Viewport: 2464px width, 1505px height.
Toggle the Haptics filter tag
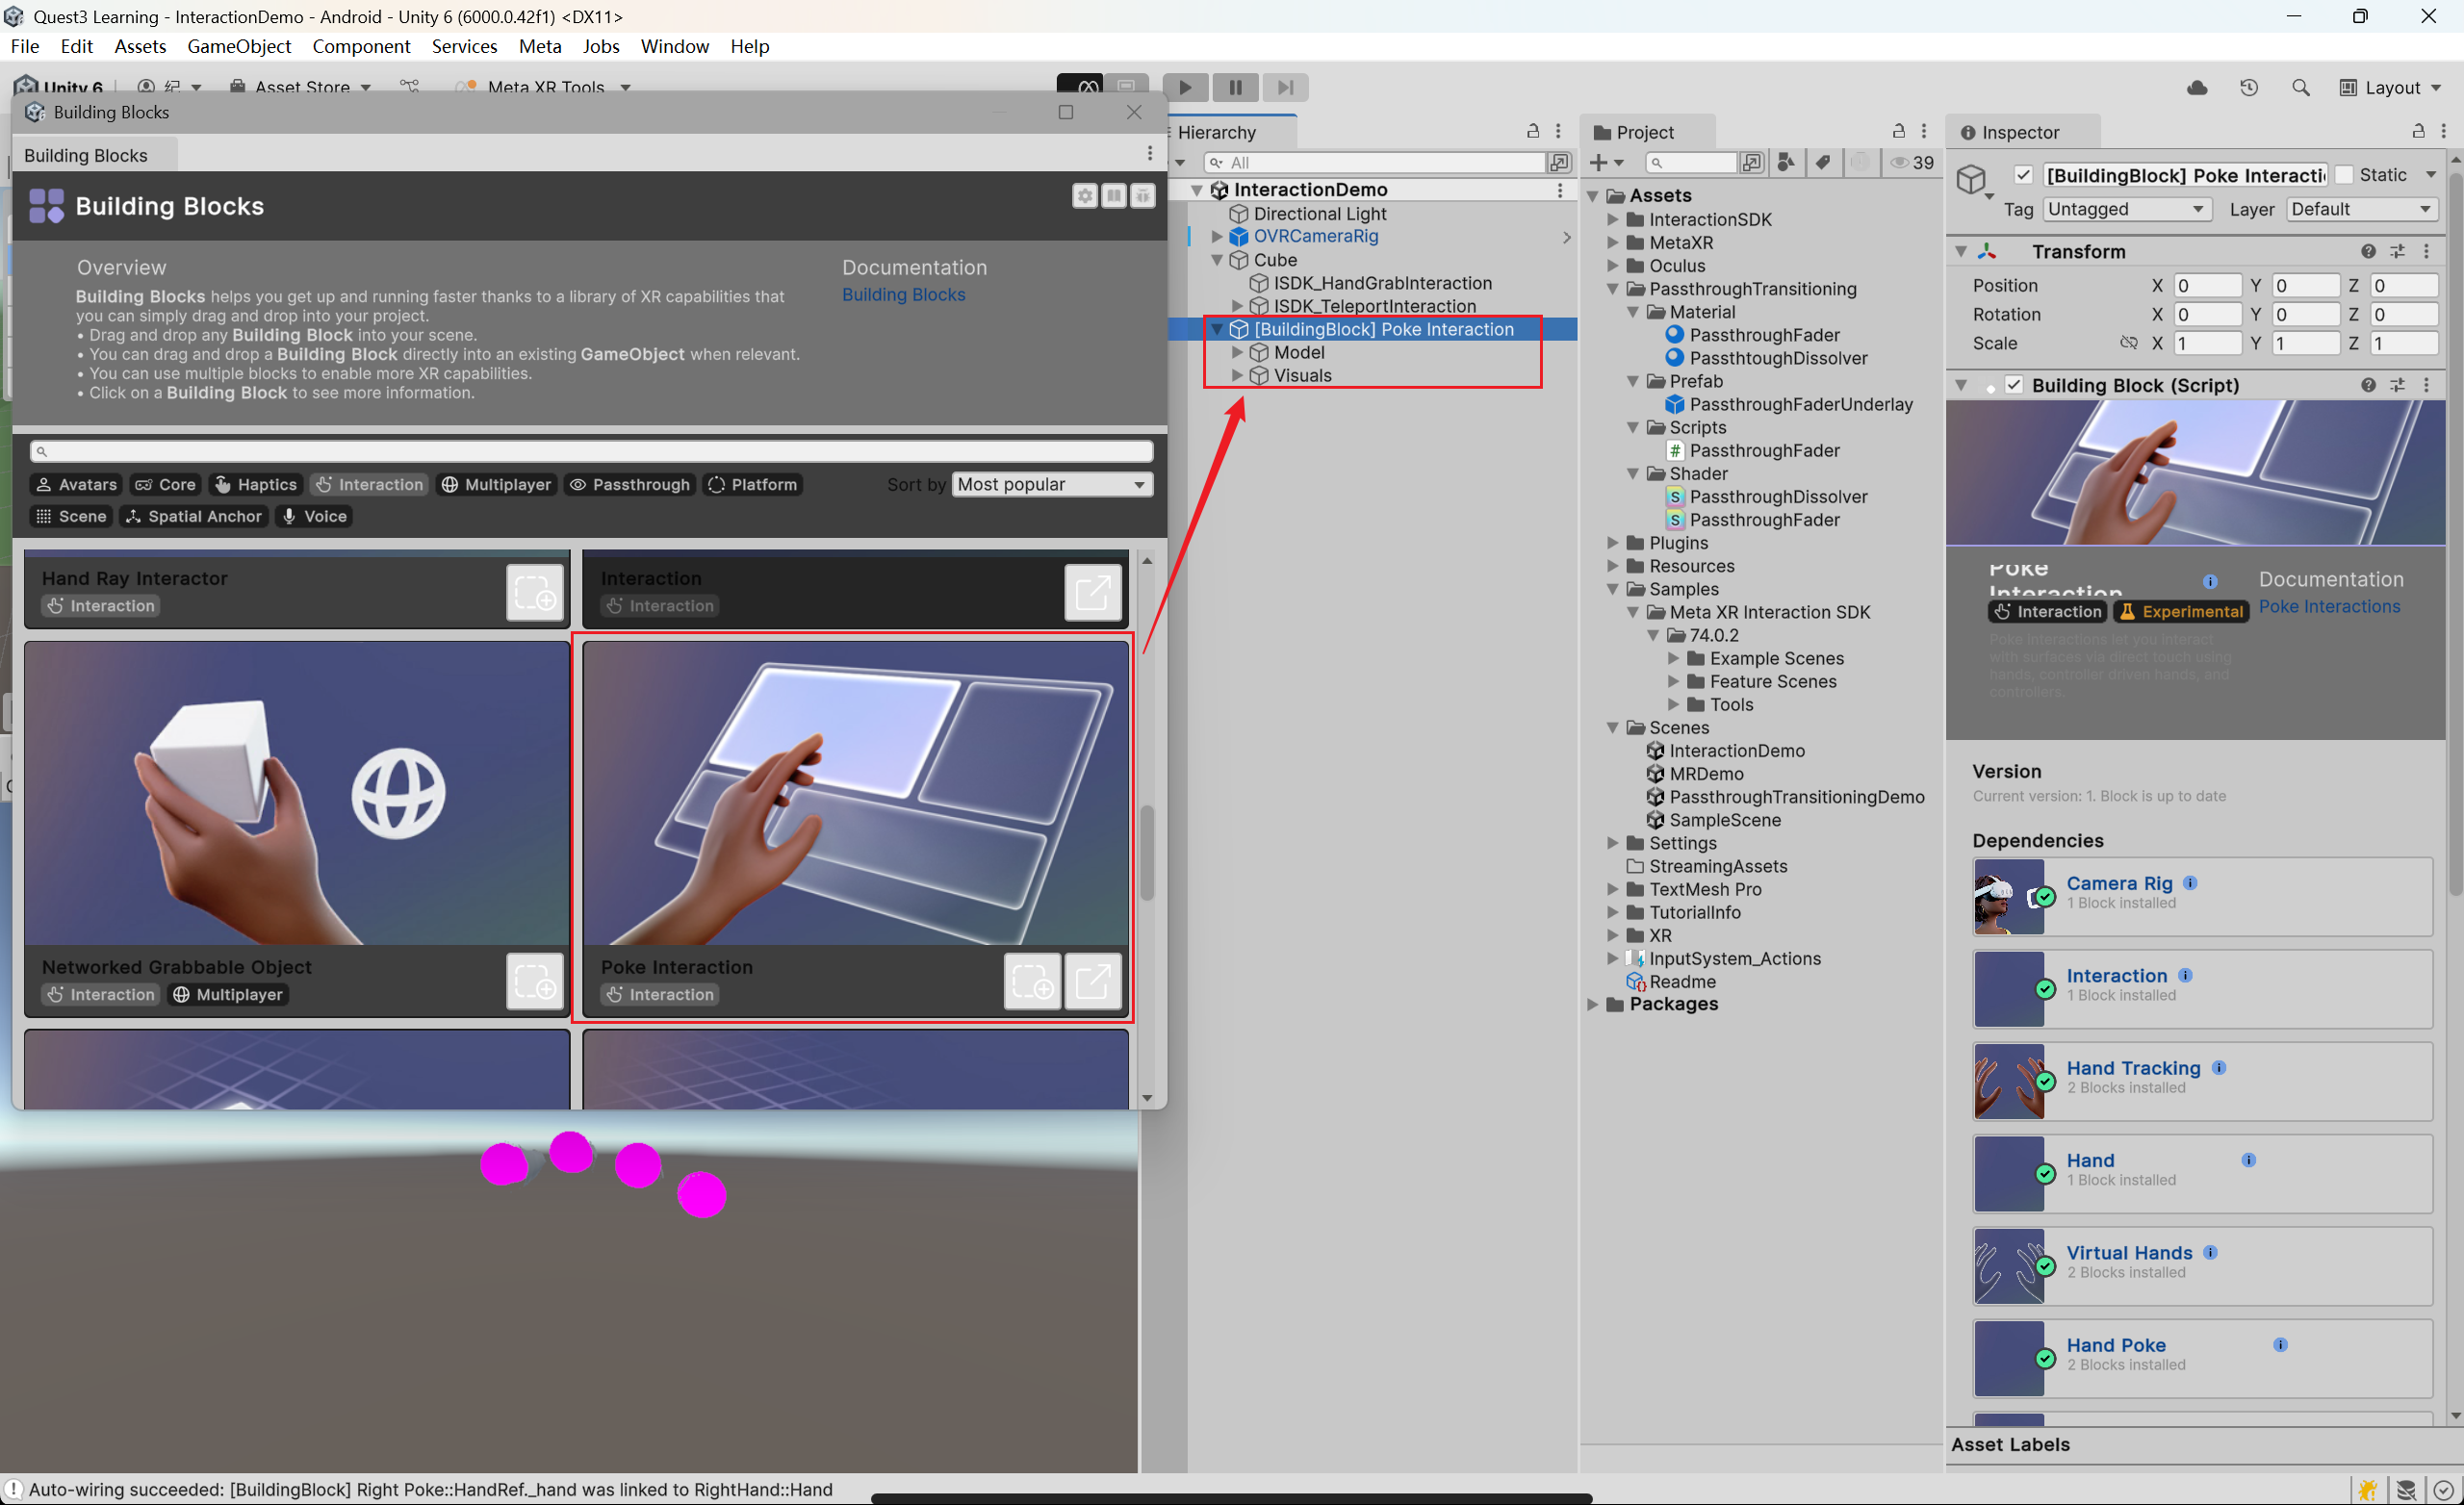255,485
